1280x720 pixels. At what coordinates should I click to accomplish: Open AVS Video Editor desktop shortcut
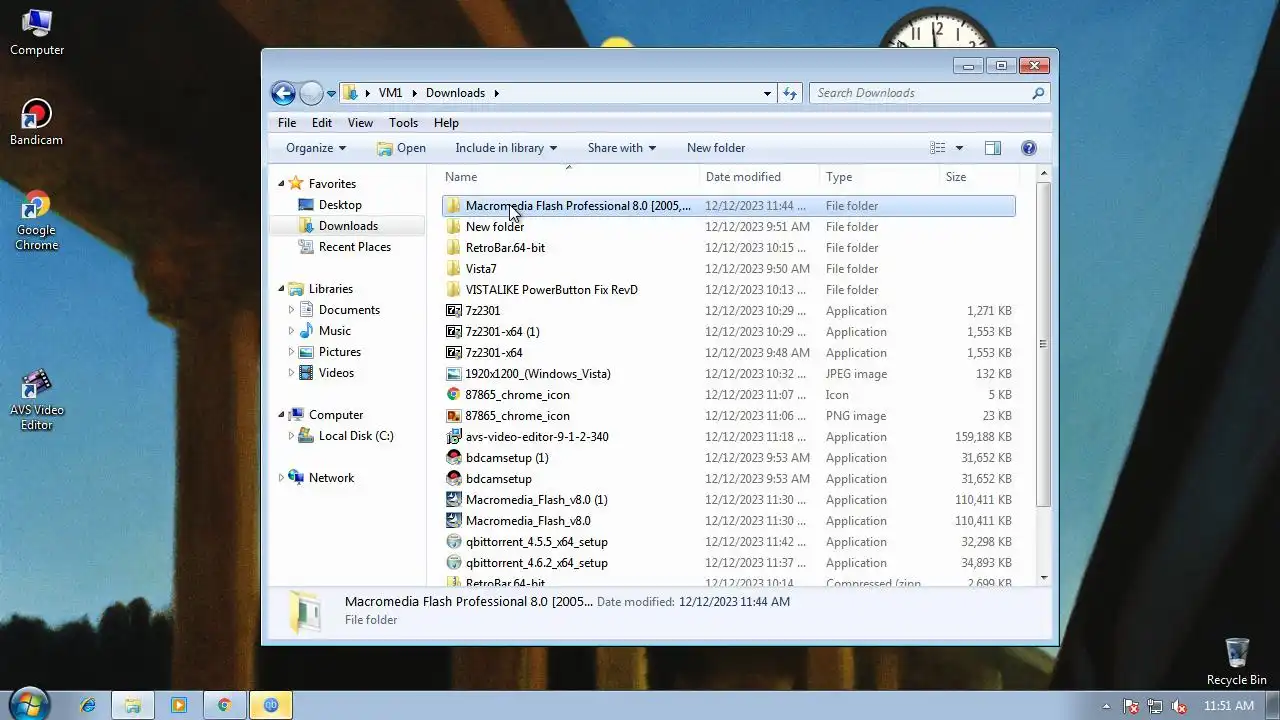[36, 400]
